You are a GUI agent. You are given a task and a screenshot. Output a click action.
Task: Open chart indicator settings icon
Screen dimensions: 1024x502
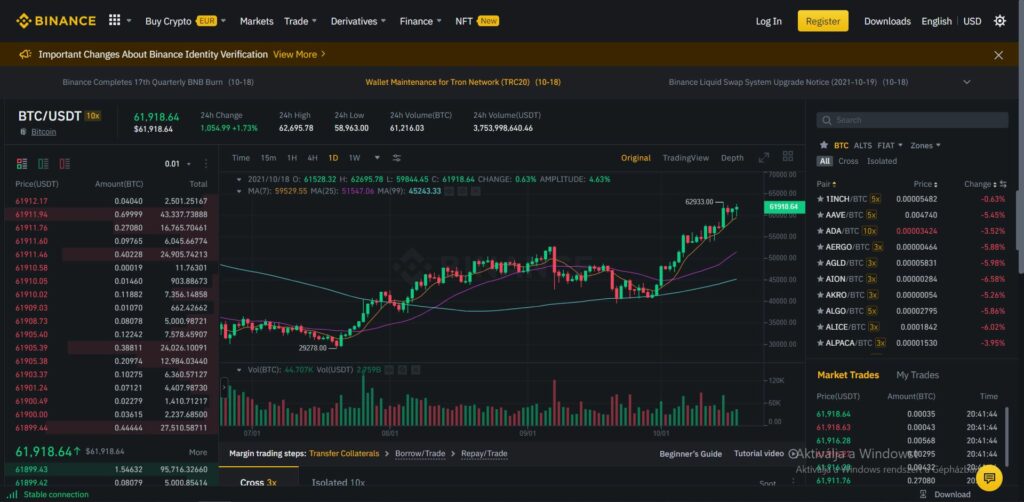click(x=396, y=157)
